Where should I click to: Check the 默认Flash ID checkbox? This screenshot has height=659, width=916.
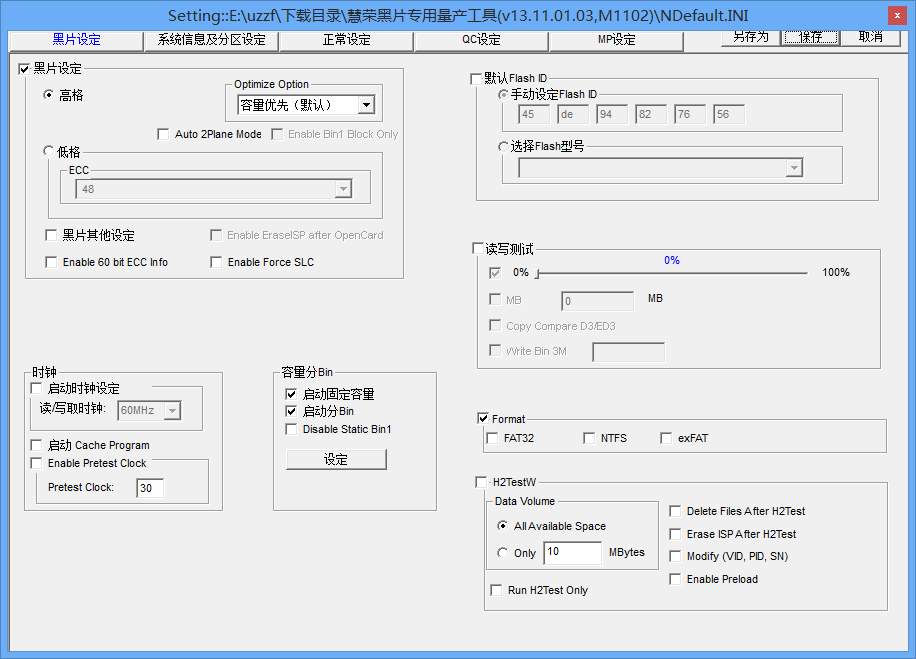coord(476,78)
